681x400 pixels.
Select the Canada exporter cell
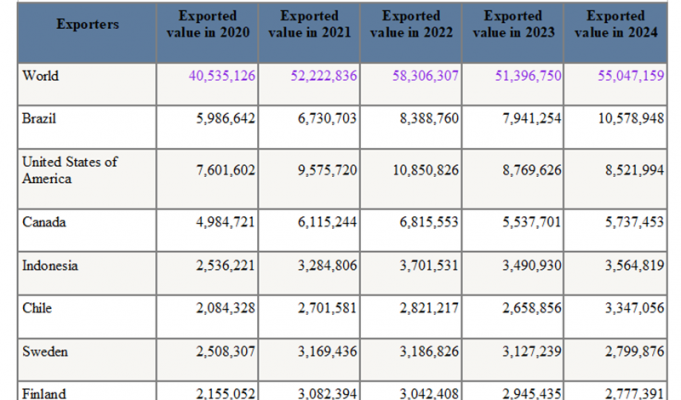42,222
